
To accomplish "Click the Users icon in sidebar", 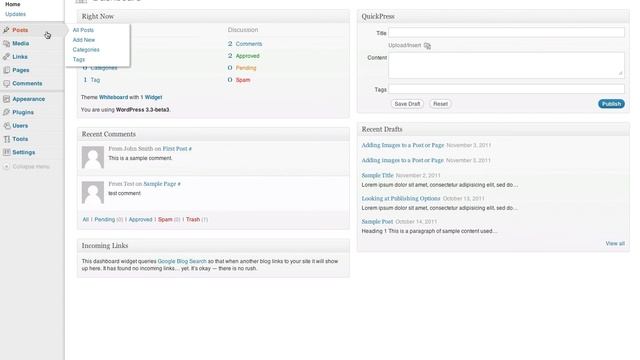I will tap(6, 126).
